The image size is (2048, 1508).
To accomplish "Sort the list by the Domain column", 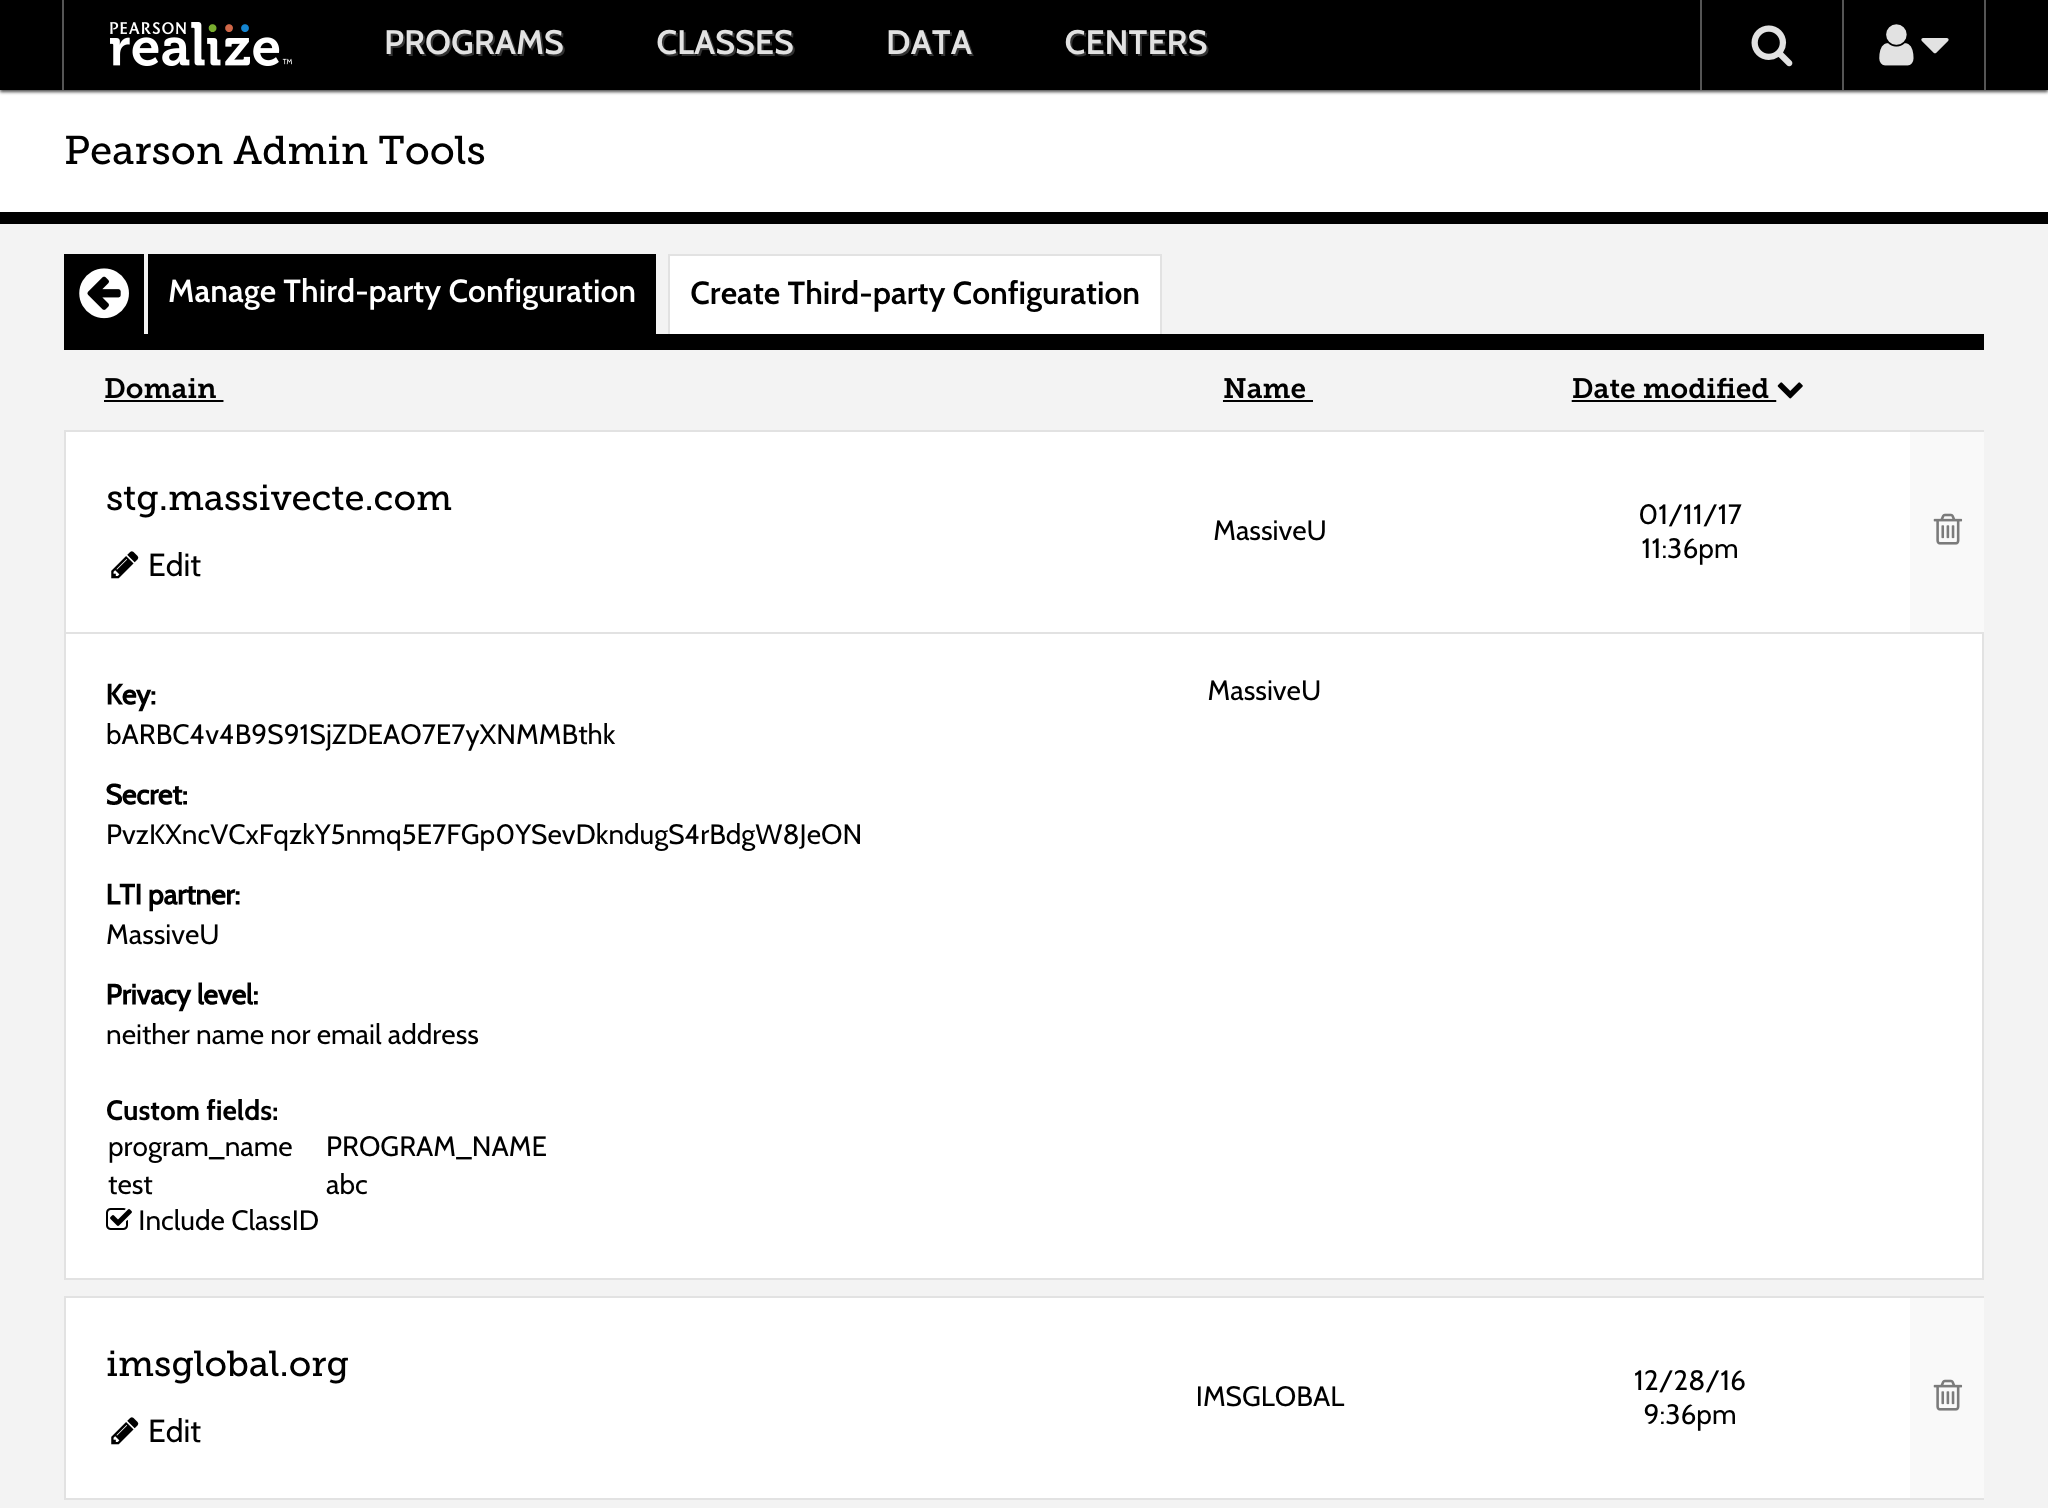I will point(161,389).
